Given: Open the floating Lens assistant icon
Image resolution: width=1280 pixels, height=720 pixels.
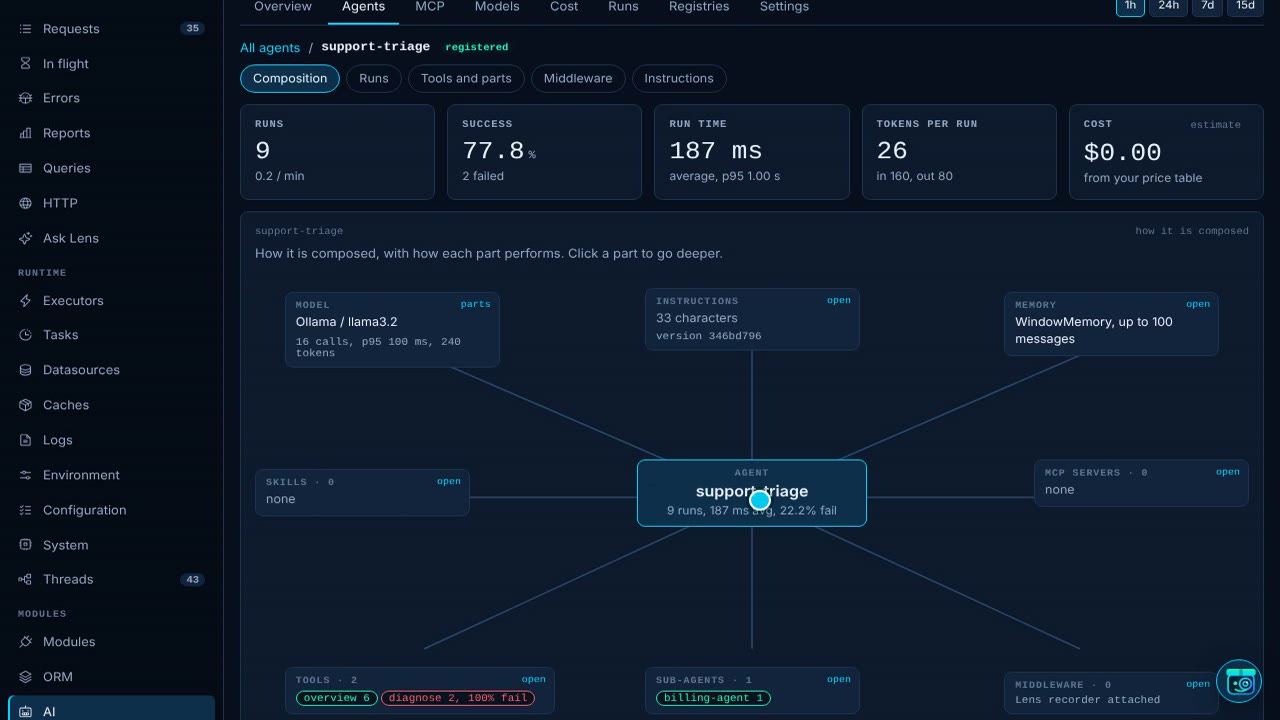Looking at the screenshot, I should pyautogui.click(x=1239, y=682).
